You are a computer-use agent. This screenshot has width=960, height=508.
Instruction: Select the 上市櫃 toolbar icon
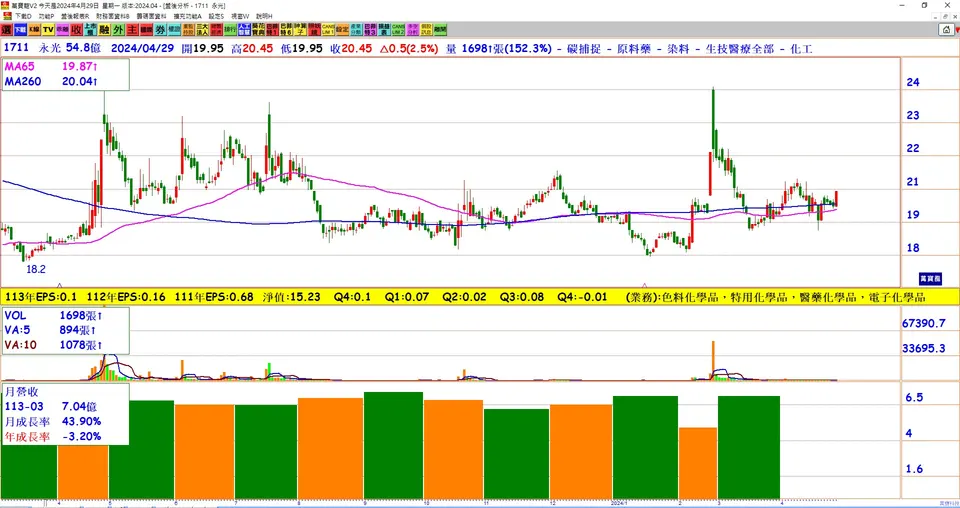[x=90, y=29]
